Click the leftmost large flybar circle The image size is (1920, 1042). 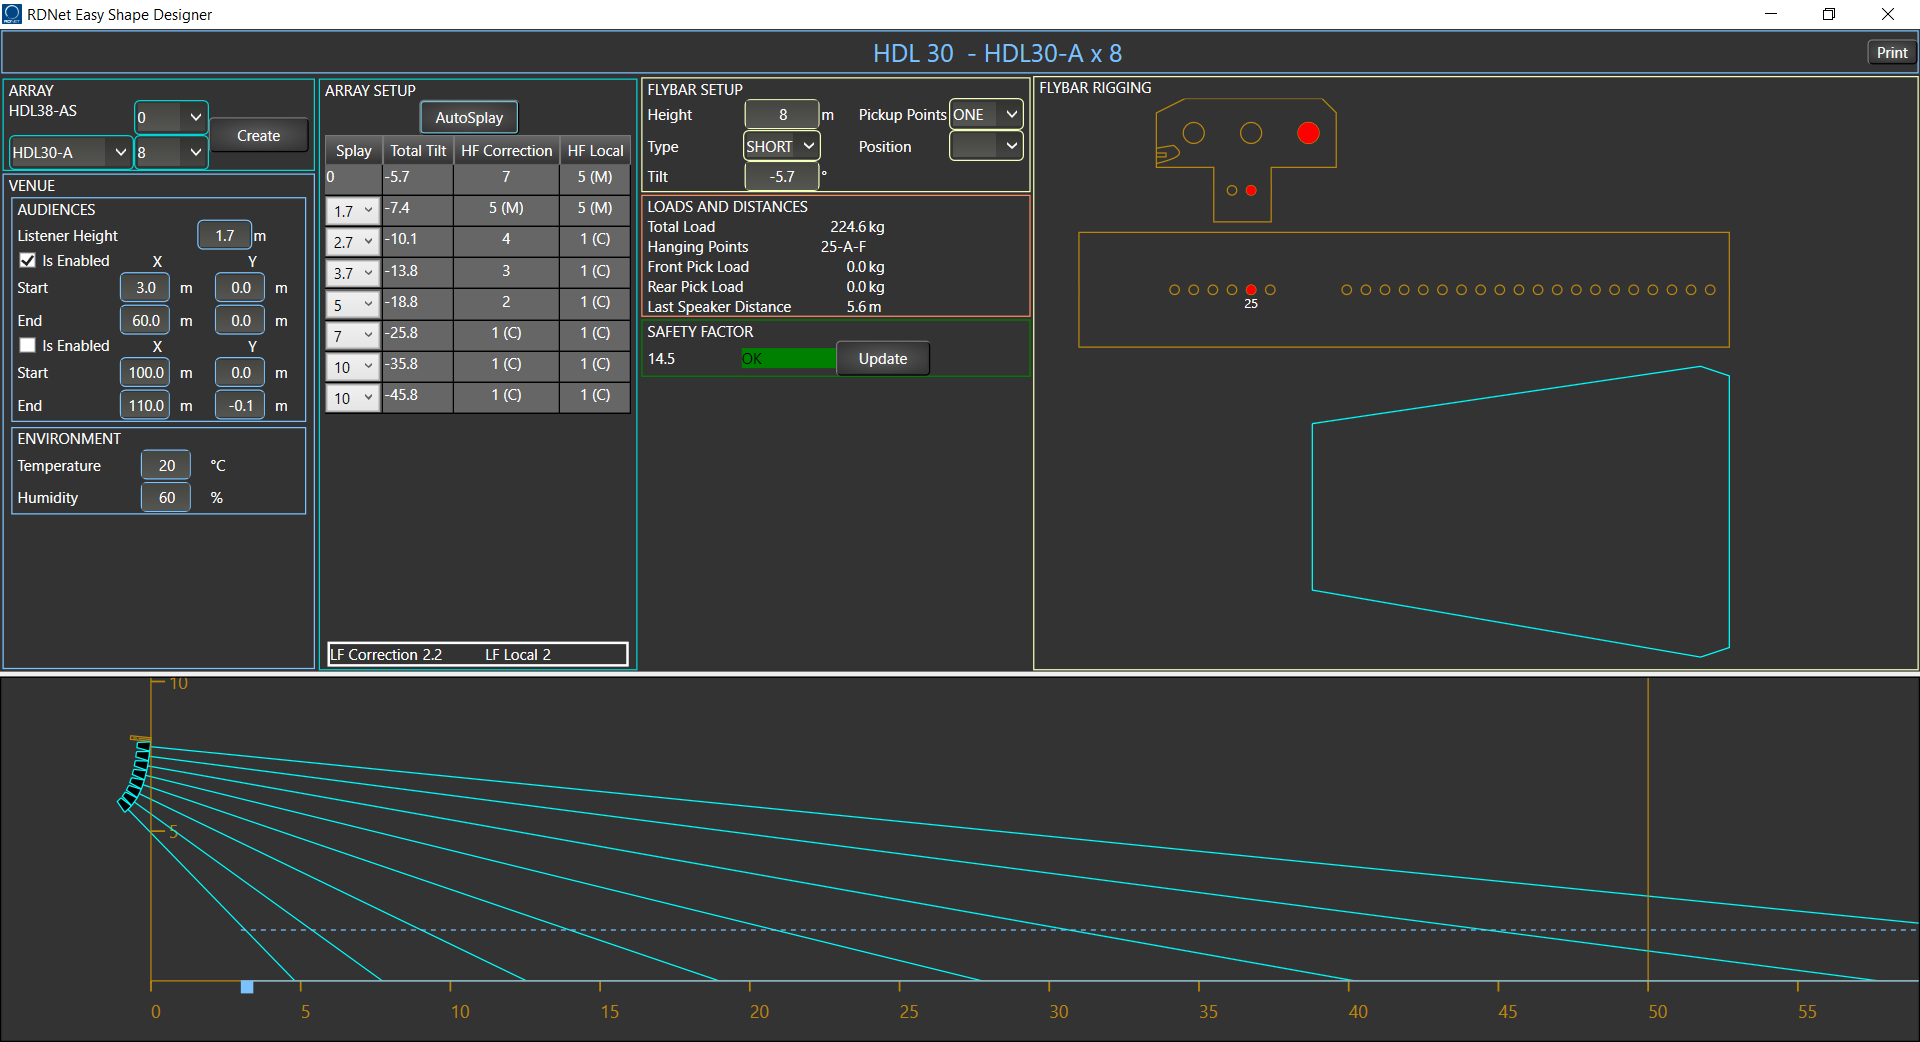1193,133
